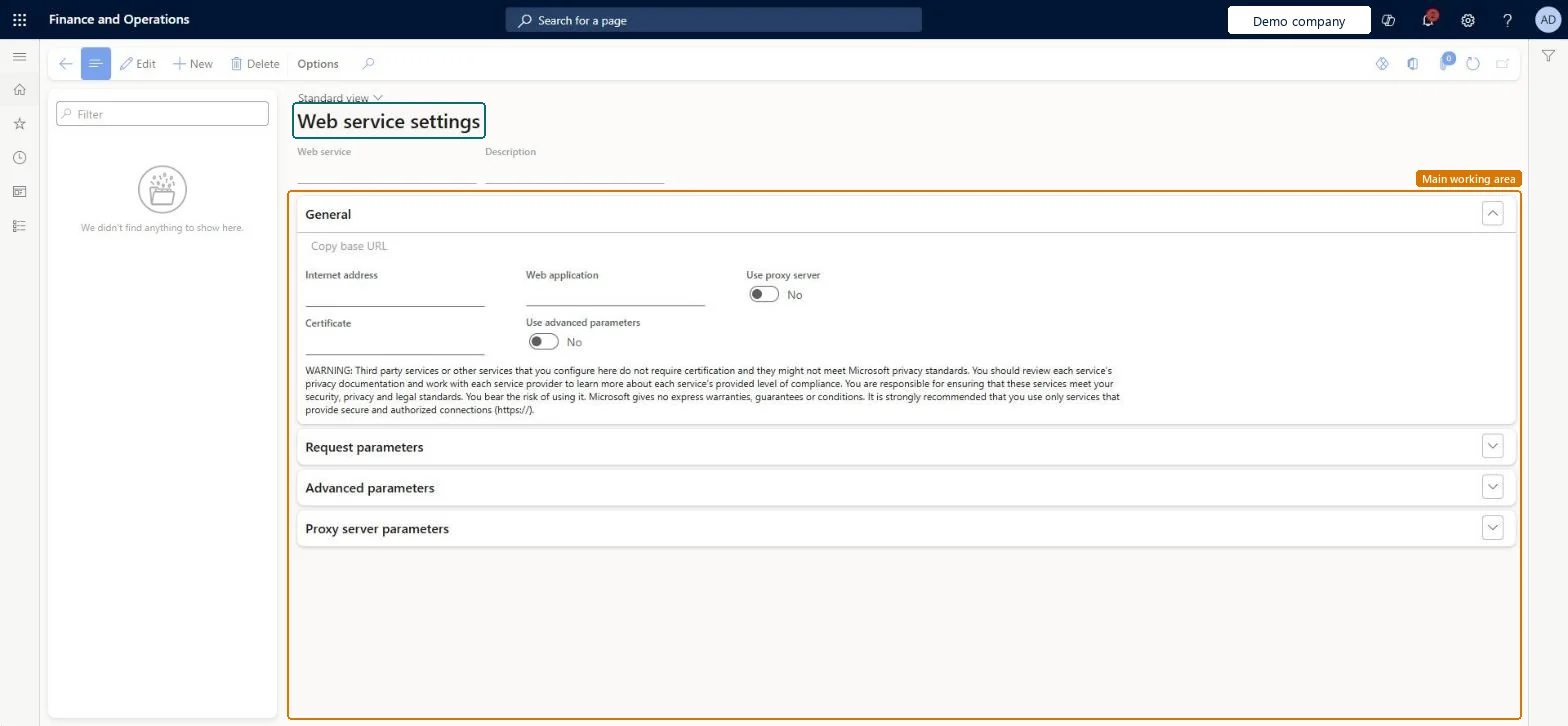Screen dimensions: 1568x726
Task: Open Modules list icon in sidebar
Action: click(19, 226)
